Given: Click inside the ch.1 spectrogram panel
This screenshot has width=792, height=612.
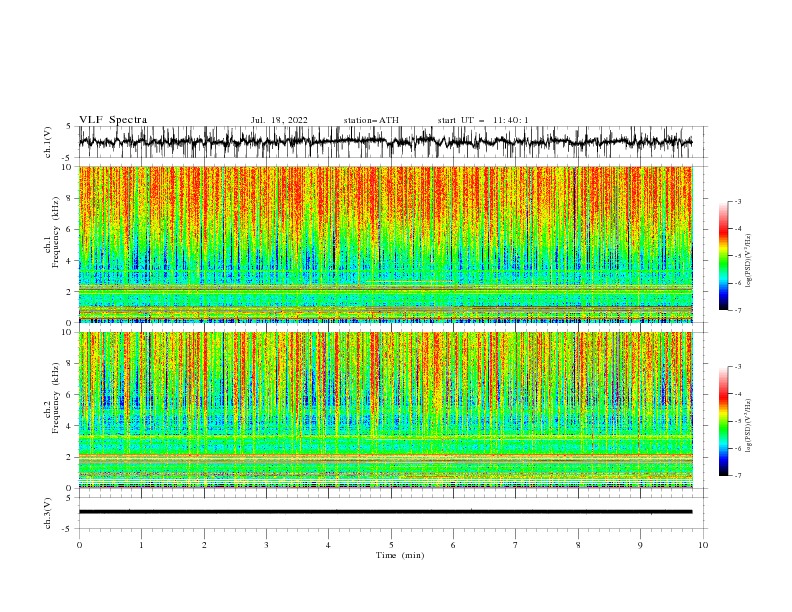Looking at the screenshot, I should click(x=385, y=244).
